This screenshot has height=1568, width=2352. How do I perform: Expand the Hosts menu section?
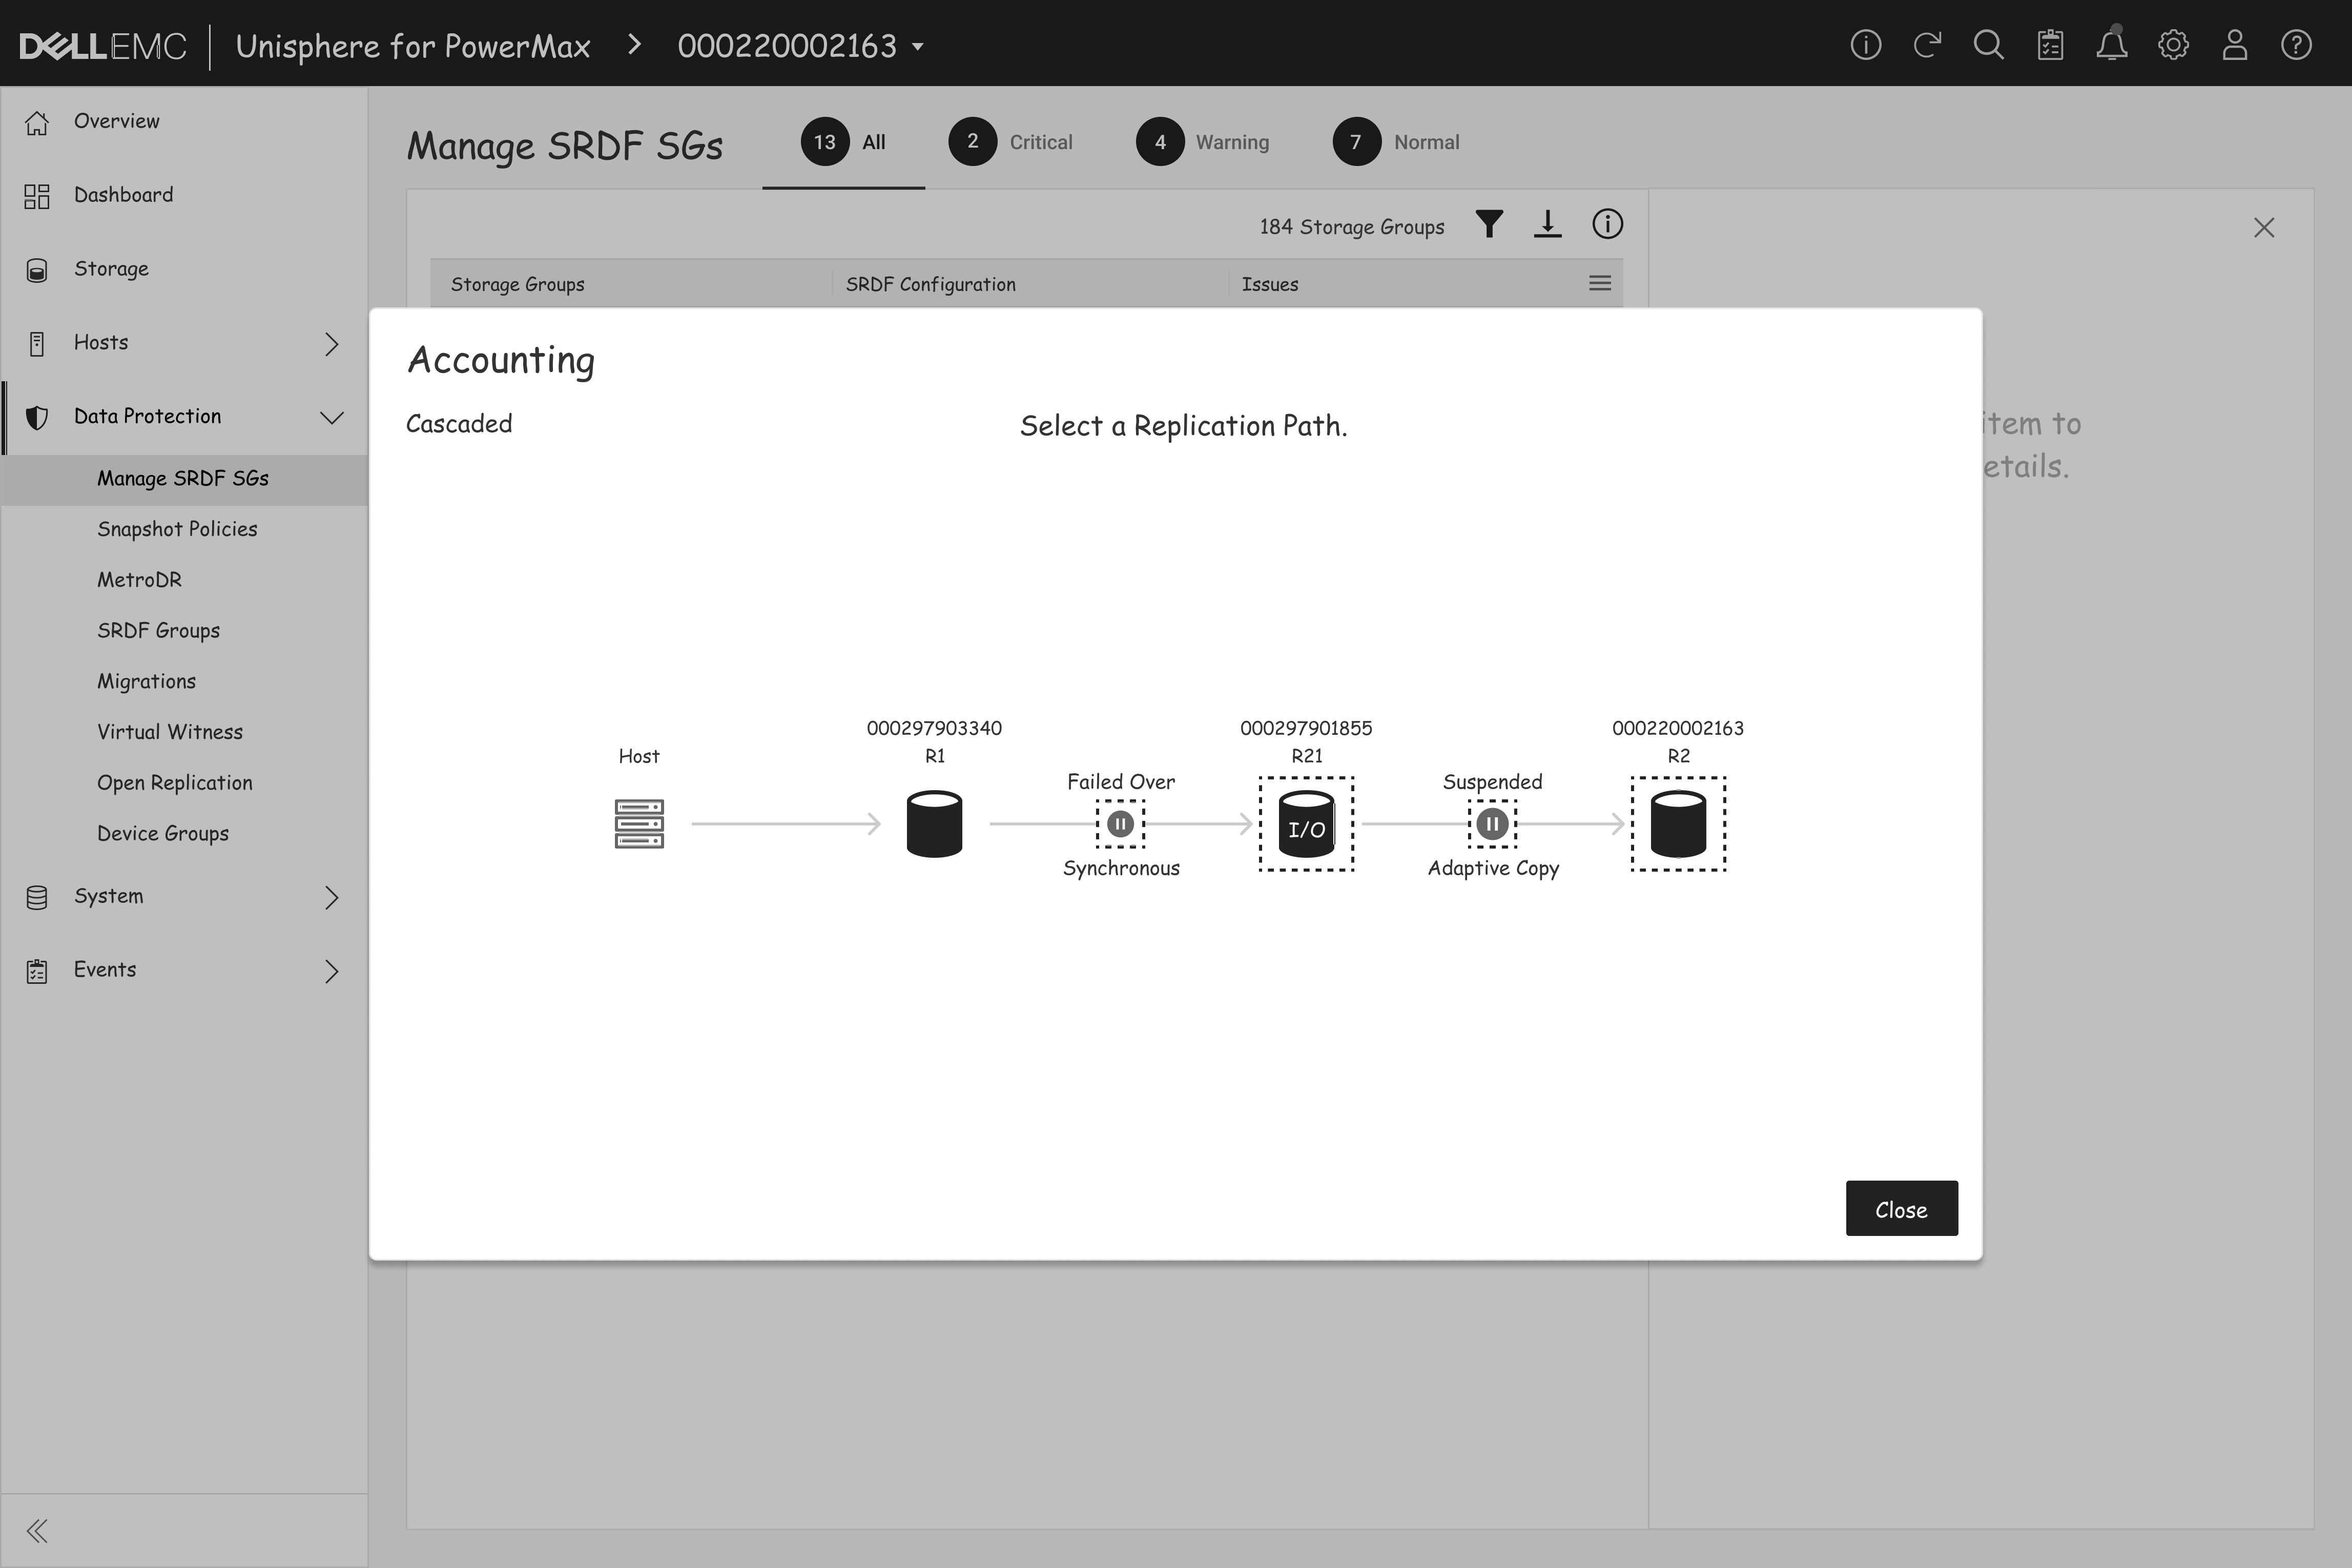click(331, 344)
